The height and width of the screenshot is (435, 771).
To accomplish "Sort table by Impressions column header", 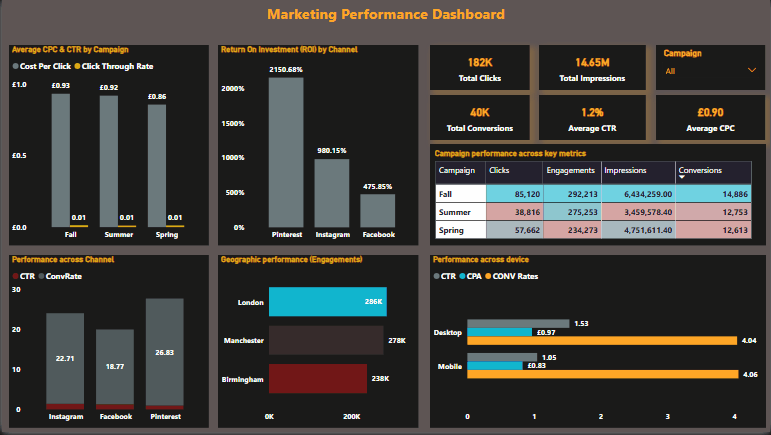I will 638,173.
